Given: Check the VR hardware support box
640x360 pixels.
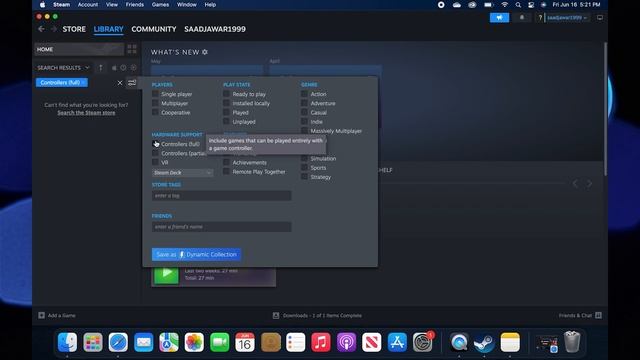Looking at the screenshot, I should pyautogui.click(x=155, y=162).
